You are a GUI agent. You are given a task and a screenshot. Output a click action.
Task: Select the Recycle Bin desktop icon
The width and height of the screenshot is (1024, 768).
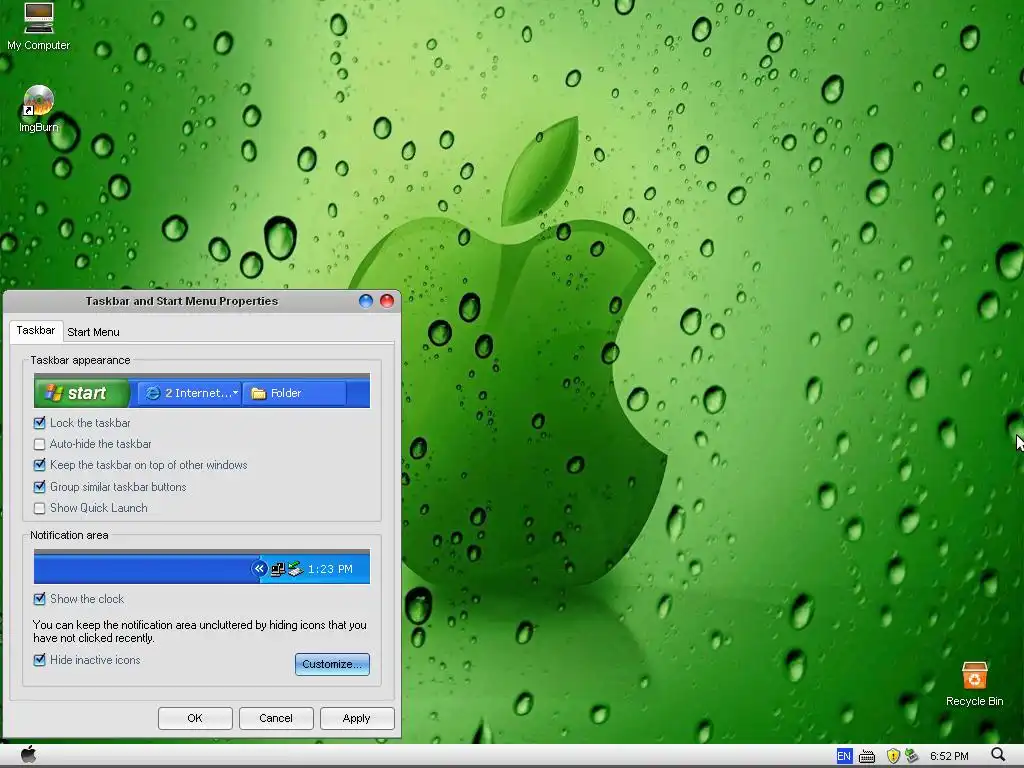[x=974, y=684]
